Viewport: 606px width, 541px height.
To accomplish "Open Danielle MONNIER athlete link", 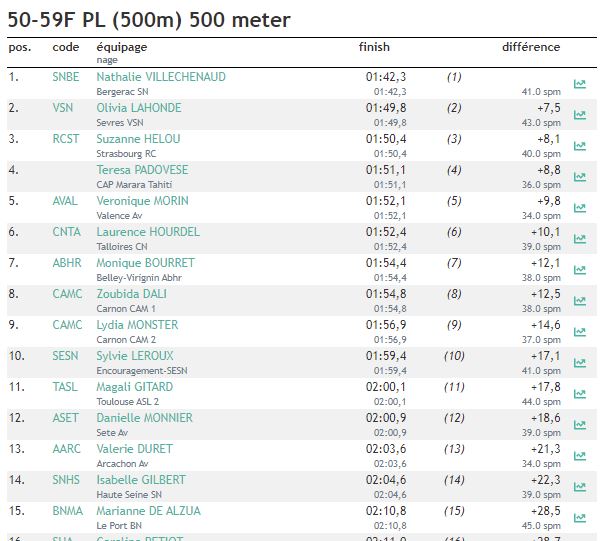I will [144, 418].
